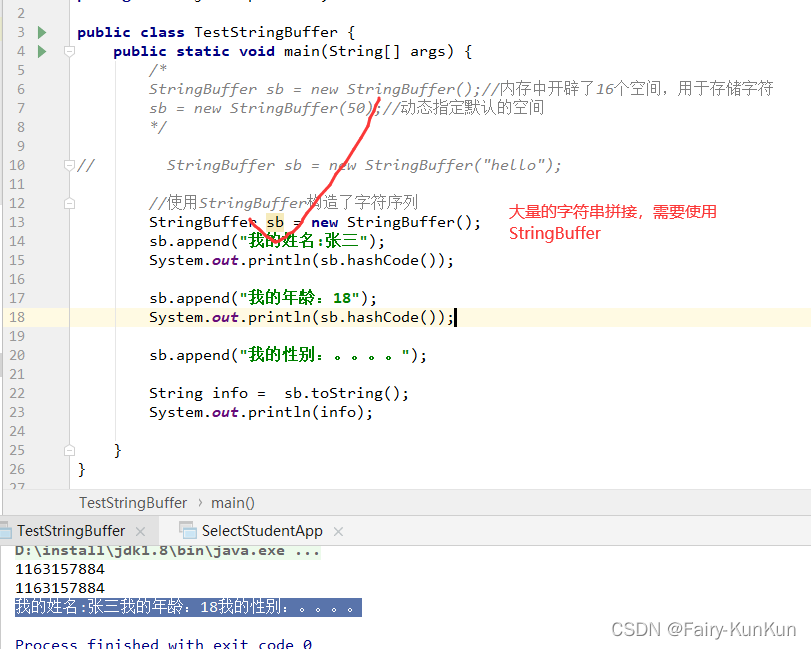811x649 pixels.
Task: Run the TestStringBuffer class via green gutter arrow
Action: (40, 32)
